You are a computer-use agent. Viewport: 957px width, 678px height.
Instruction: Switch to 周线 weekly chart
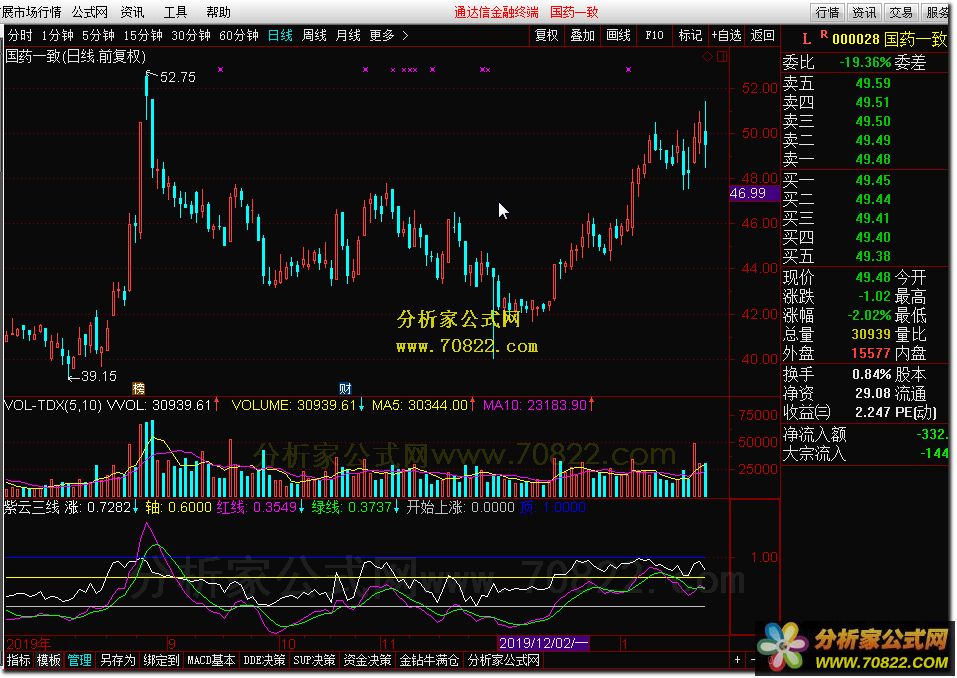[x=314, y=35]
